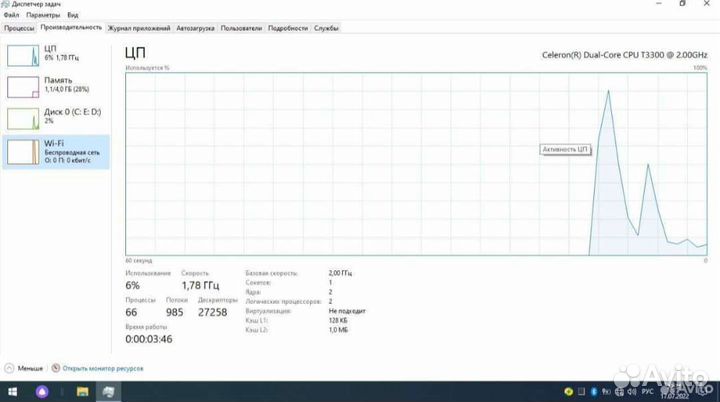Click the yellow-green tray icon
This screenshot has height=402, width=720.
568,391
